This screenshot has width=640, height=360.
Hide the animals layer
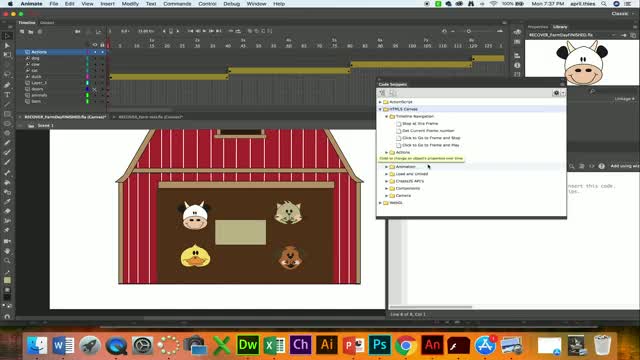(x=95, y=95)
